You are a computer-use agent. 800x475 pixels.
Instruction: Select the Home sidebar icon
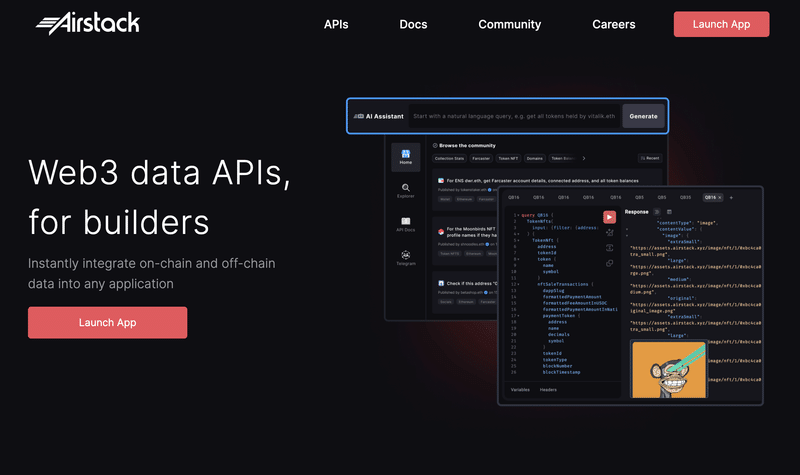click(x=406, y=157)
